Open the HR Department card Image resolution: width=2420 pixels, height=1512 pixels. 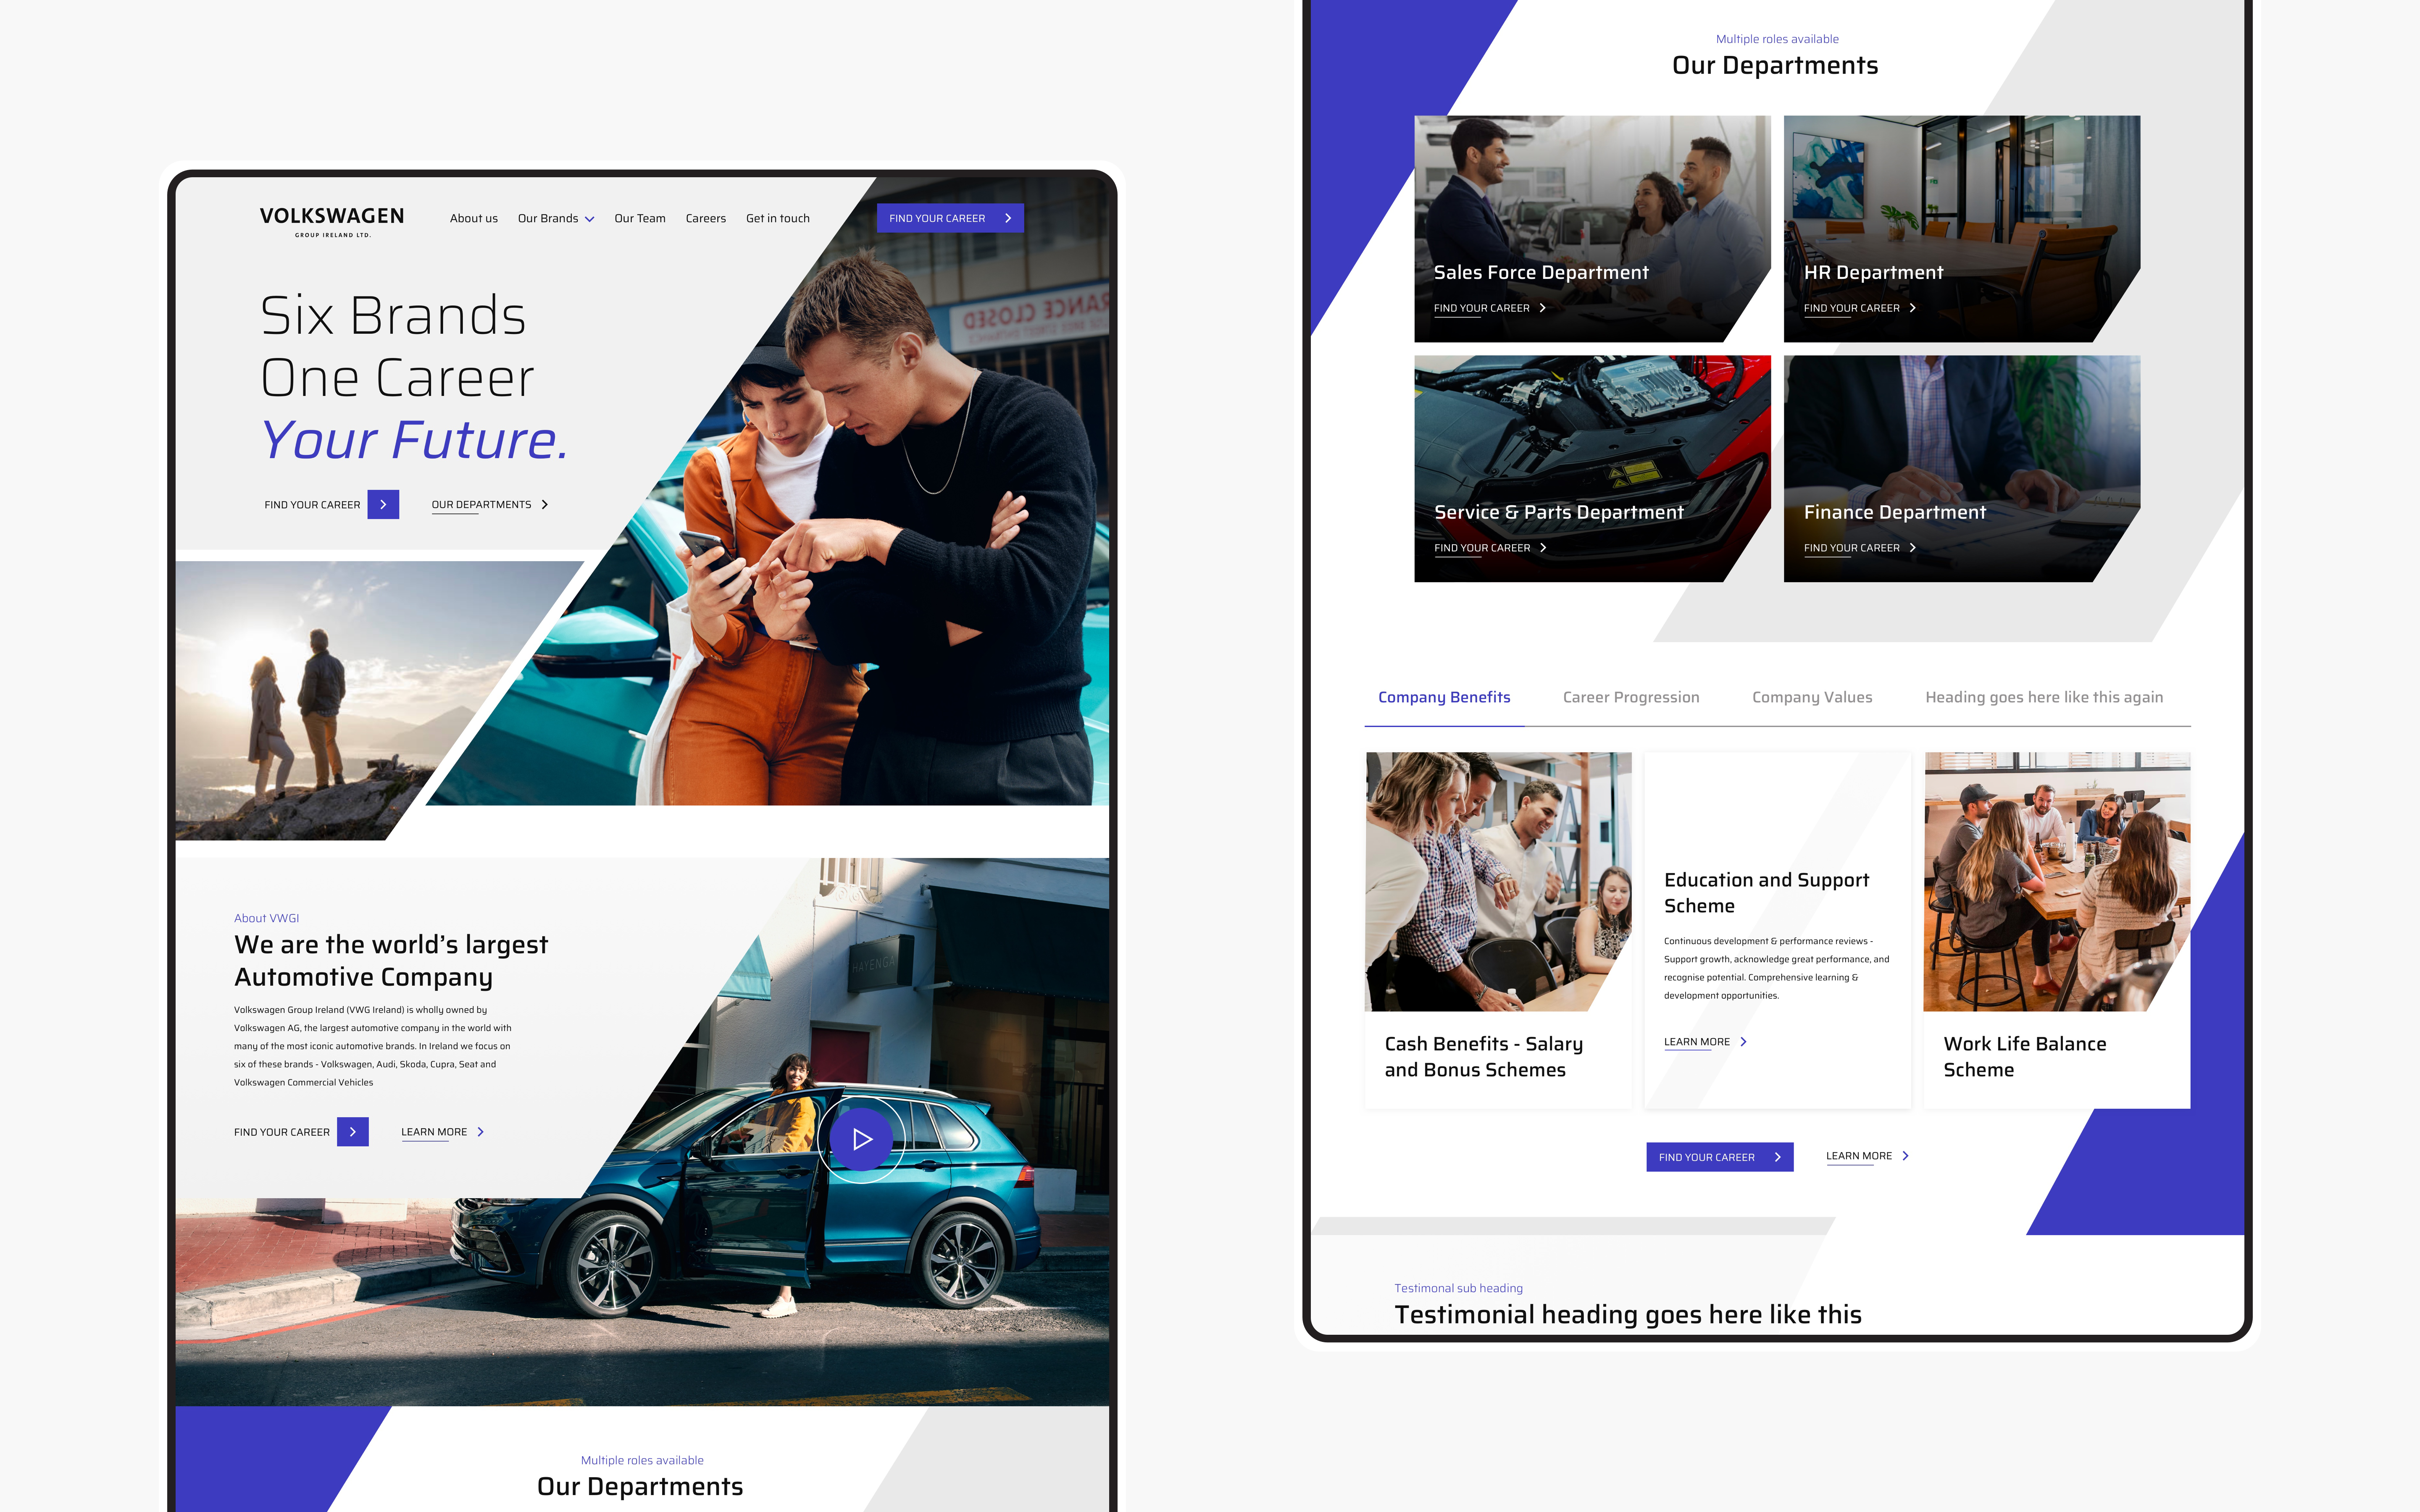pyautogui.click(x=1961, y=229)
